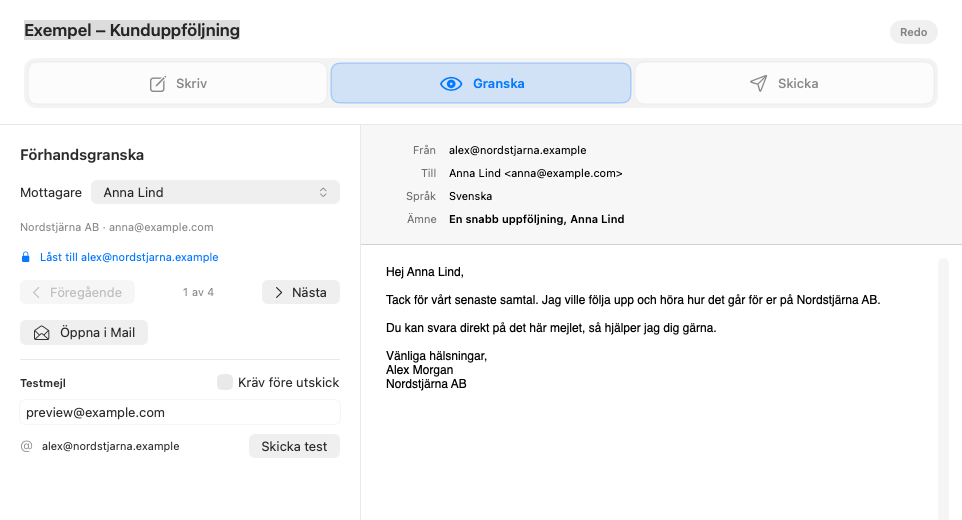The image size is (962, 520).
Task: Switch to the Skicka tab
Action: tap(784, 83)
